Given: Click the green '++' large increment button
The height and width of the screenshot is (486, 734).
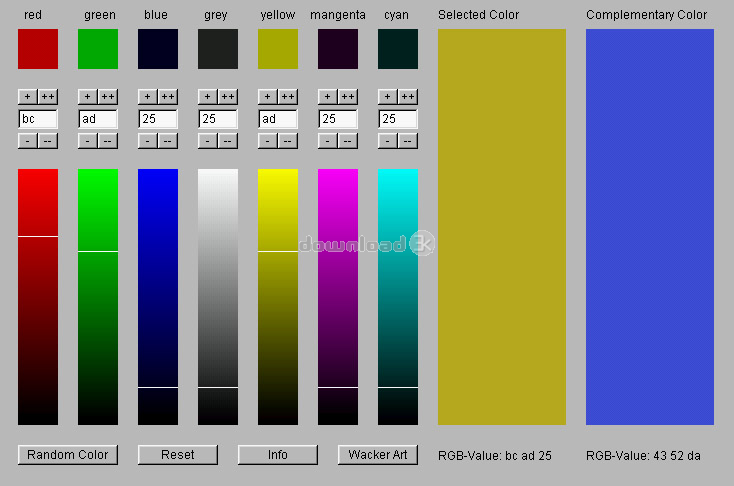Looking at the screenshot, I should pyautogui.click(x=108, y=96).
